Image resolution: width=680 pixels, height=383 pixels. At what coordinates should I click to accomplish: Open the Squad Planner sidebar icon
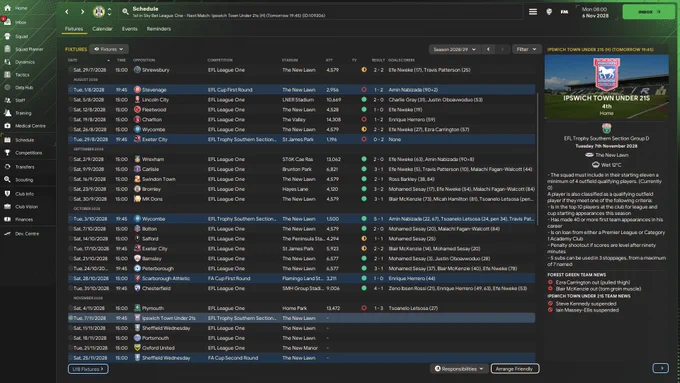coord(7,49)
